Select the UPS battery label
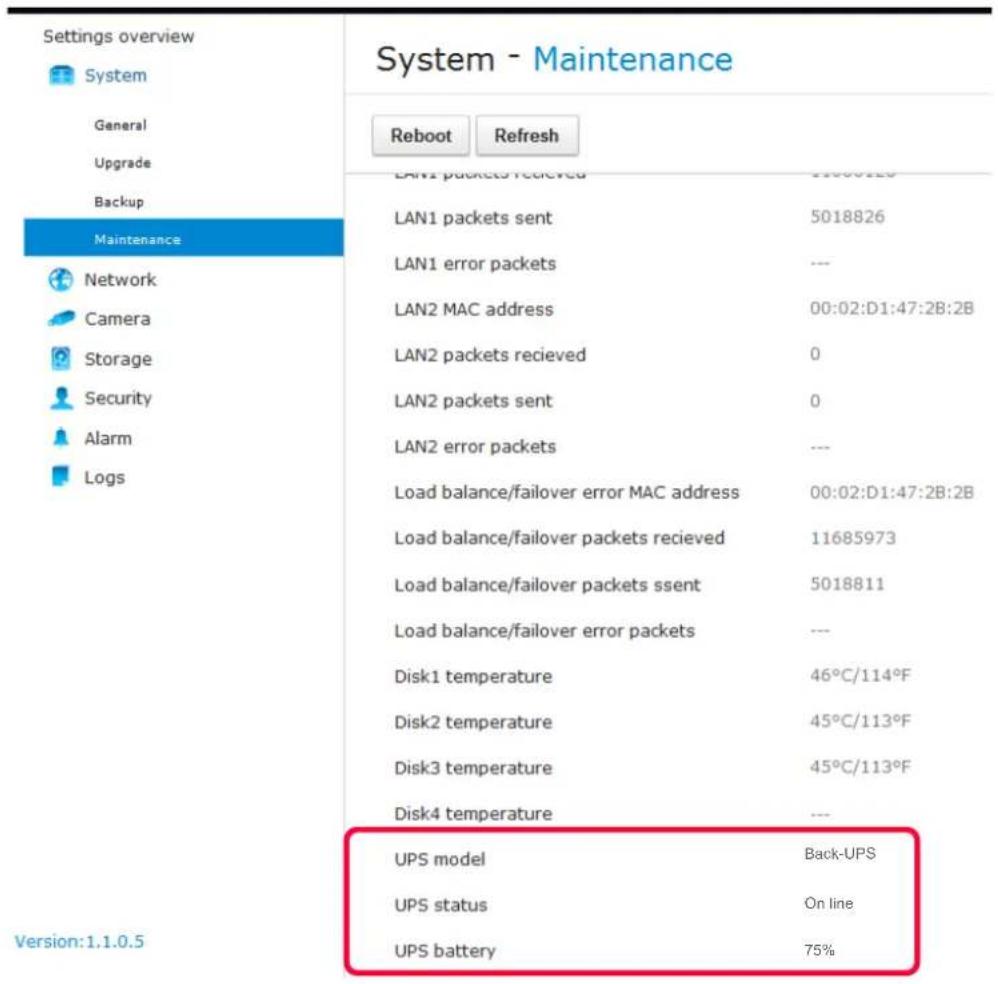The image size is (998, 984). click(444, 951)
